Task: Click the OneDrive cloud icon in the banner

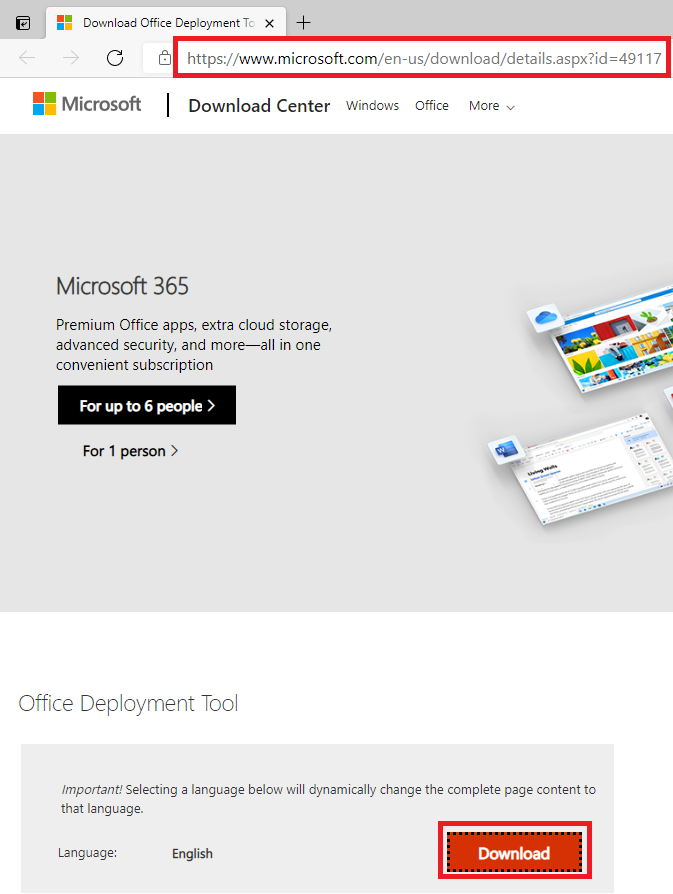Action: [545, 318]
